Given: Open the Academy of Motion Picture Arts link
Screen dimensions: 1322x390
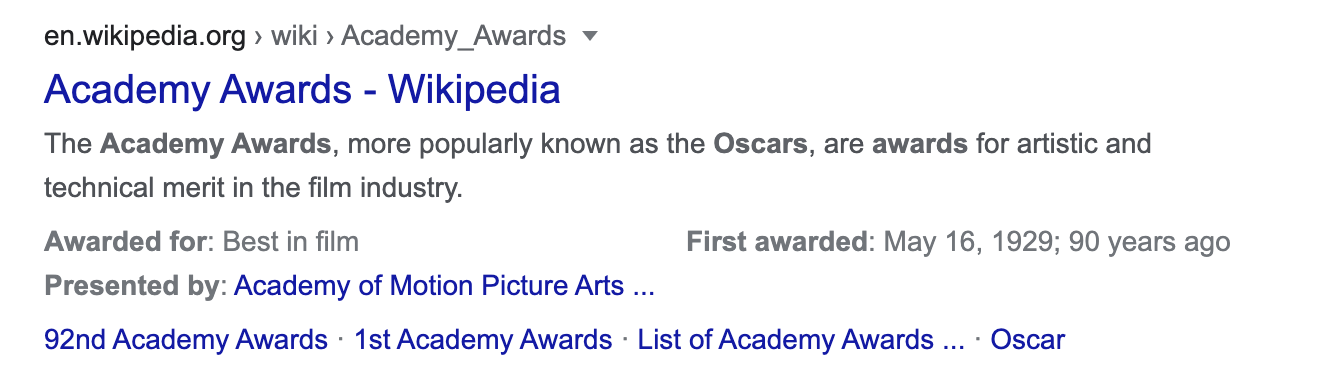Looking at the screenshot, I should tap(444, 287).
